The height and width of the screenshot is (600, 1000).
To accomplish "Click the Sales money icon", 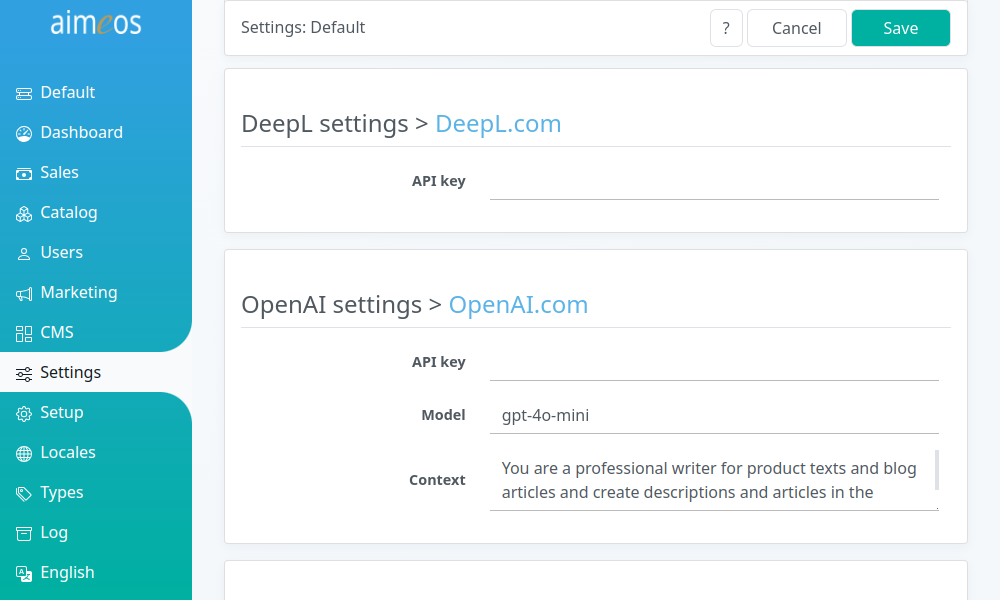I will pos(24,174).
